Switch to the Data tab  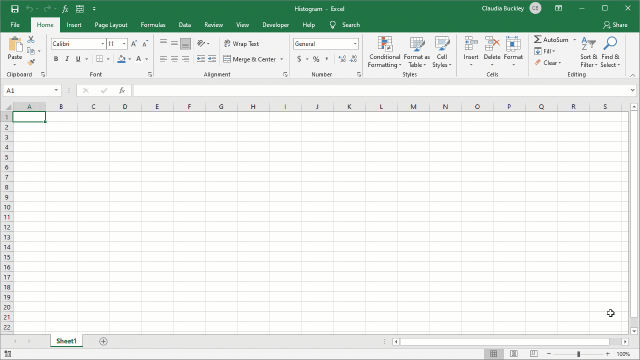184,25
